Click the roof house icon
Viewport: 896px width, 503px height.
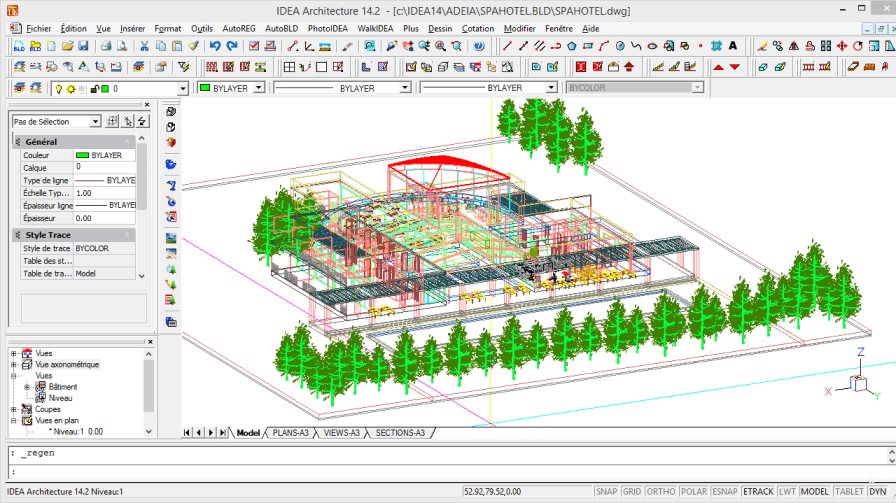629,67
